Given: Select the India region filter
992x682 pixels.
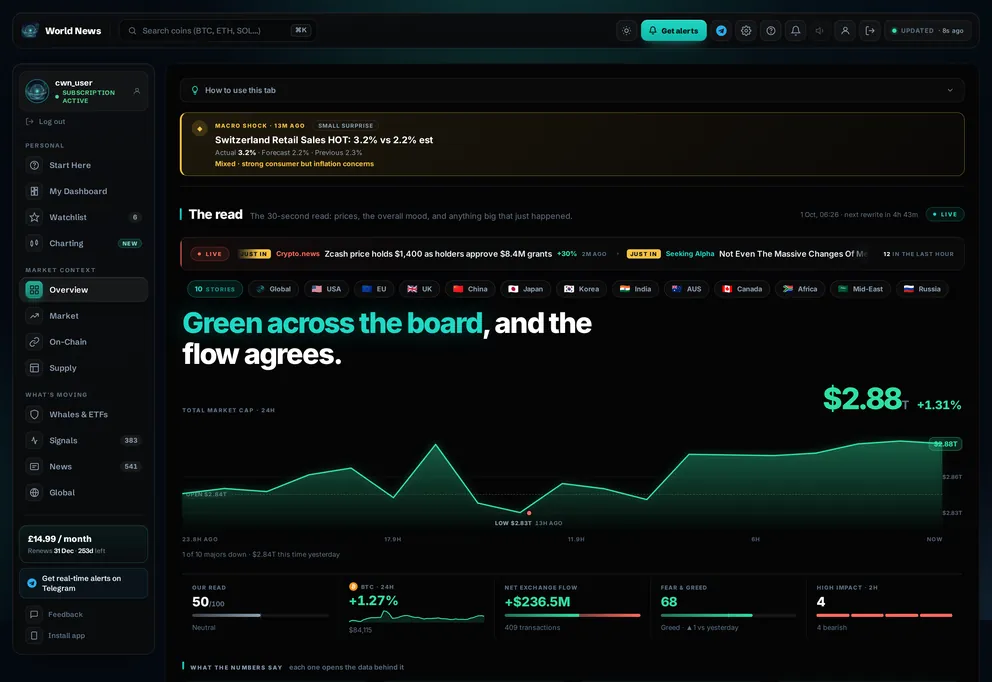Looking at the screenshot, I should [x=635, y=289].
